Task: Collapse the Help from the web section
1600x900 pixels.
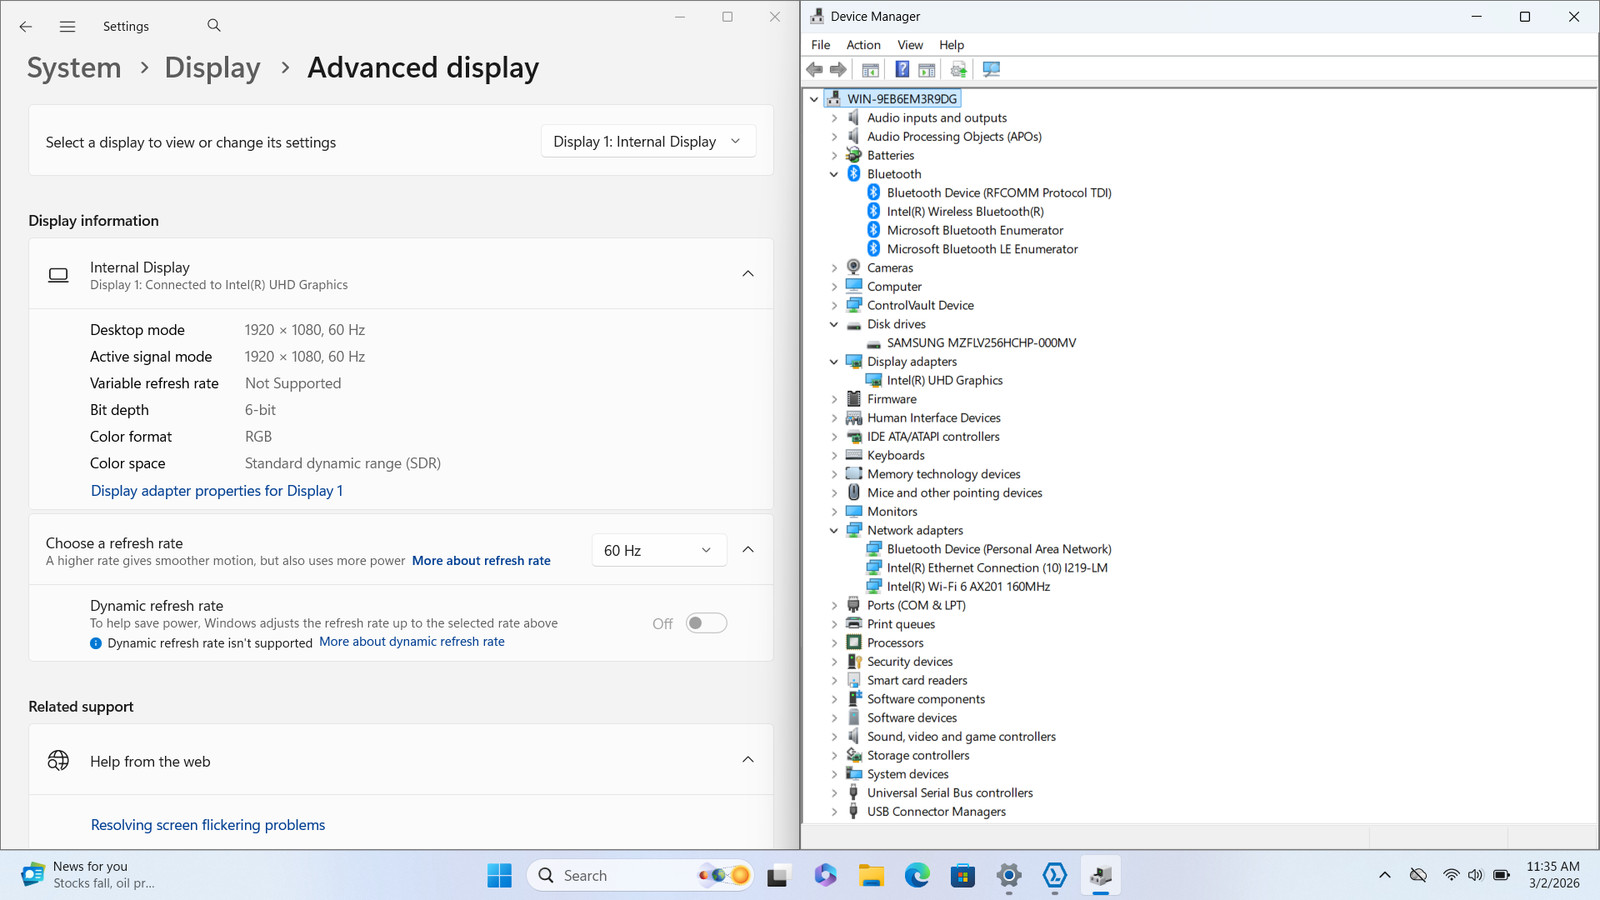Action: point(748,760)
